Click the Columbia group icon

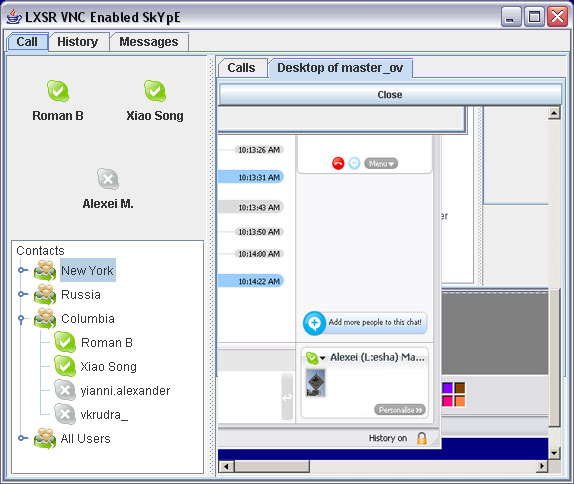(45, 319)
